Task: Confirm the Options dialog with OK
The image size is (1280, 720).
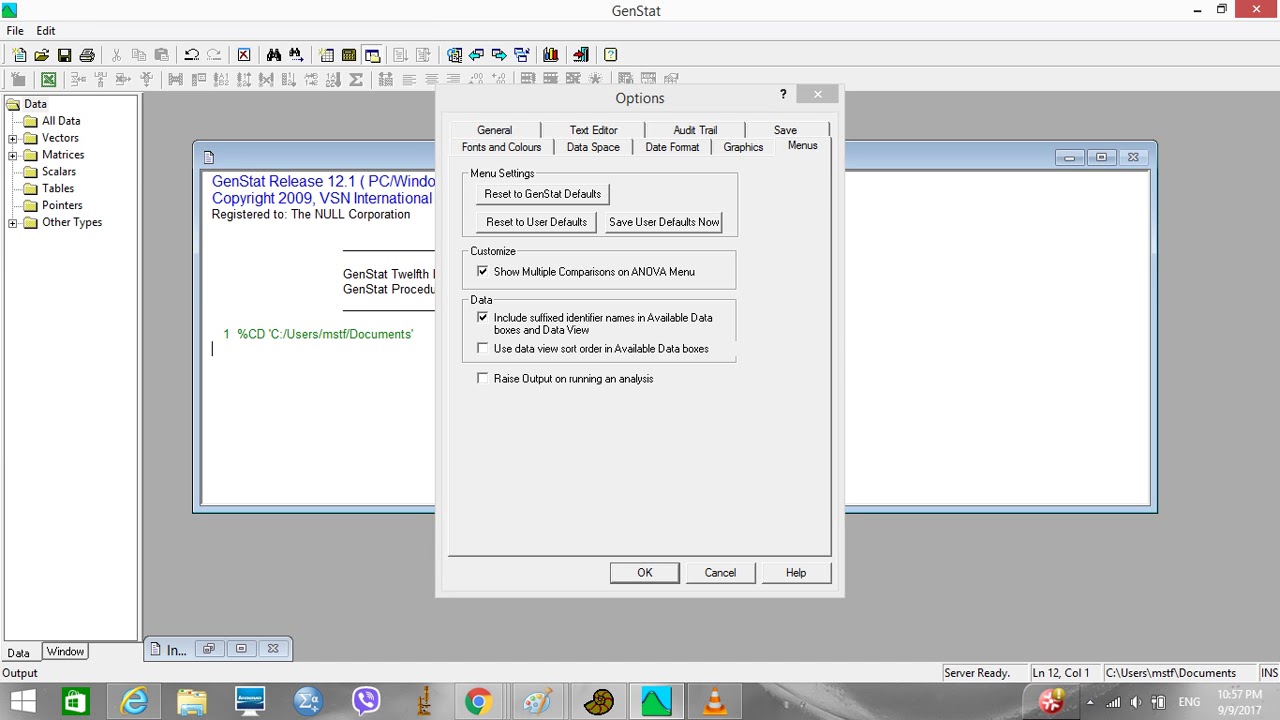Action: (644, 573)
